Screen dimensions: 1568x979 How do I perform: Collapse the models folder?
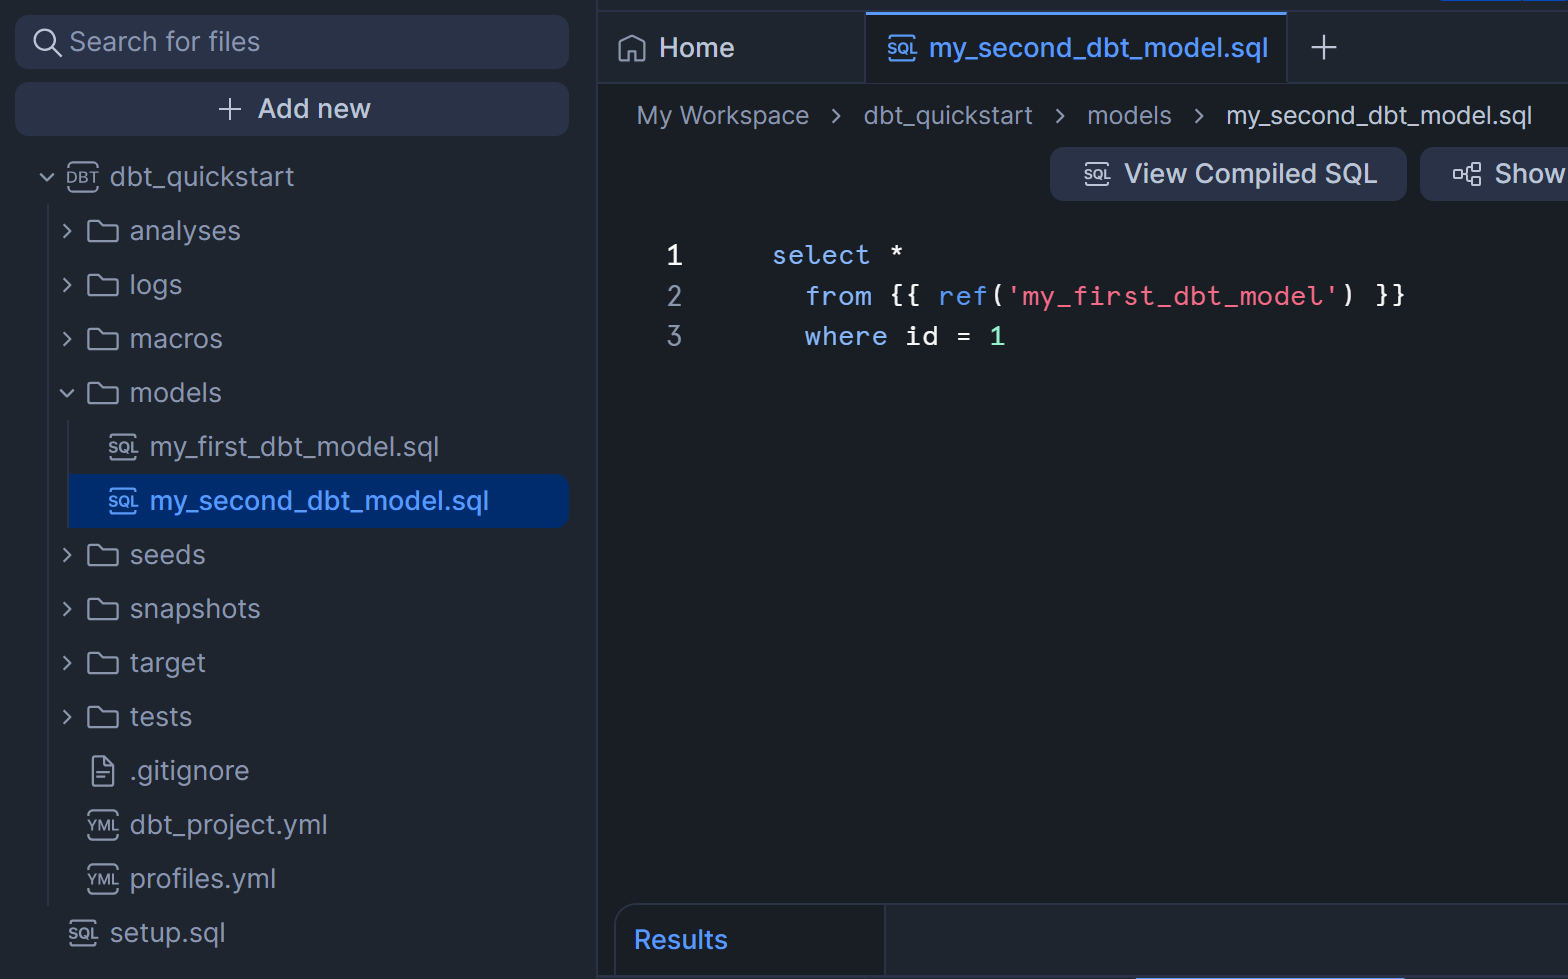tap(67, 393)
